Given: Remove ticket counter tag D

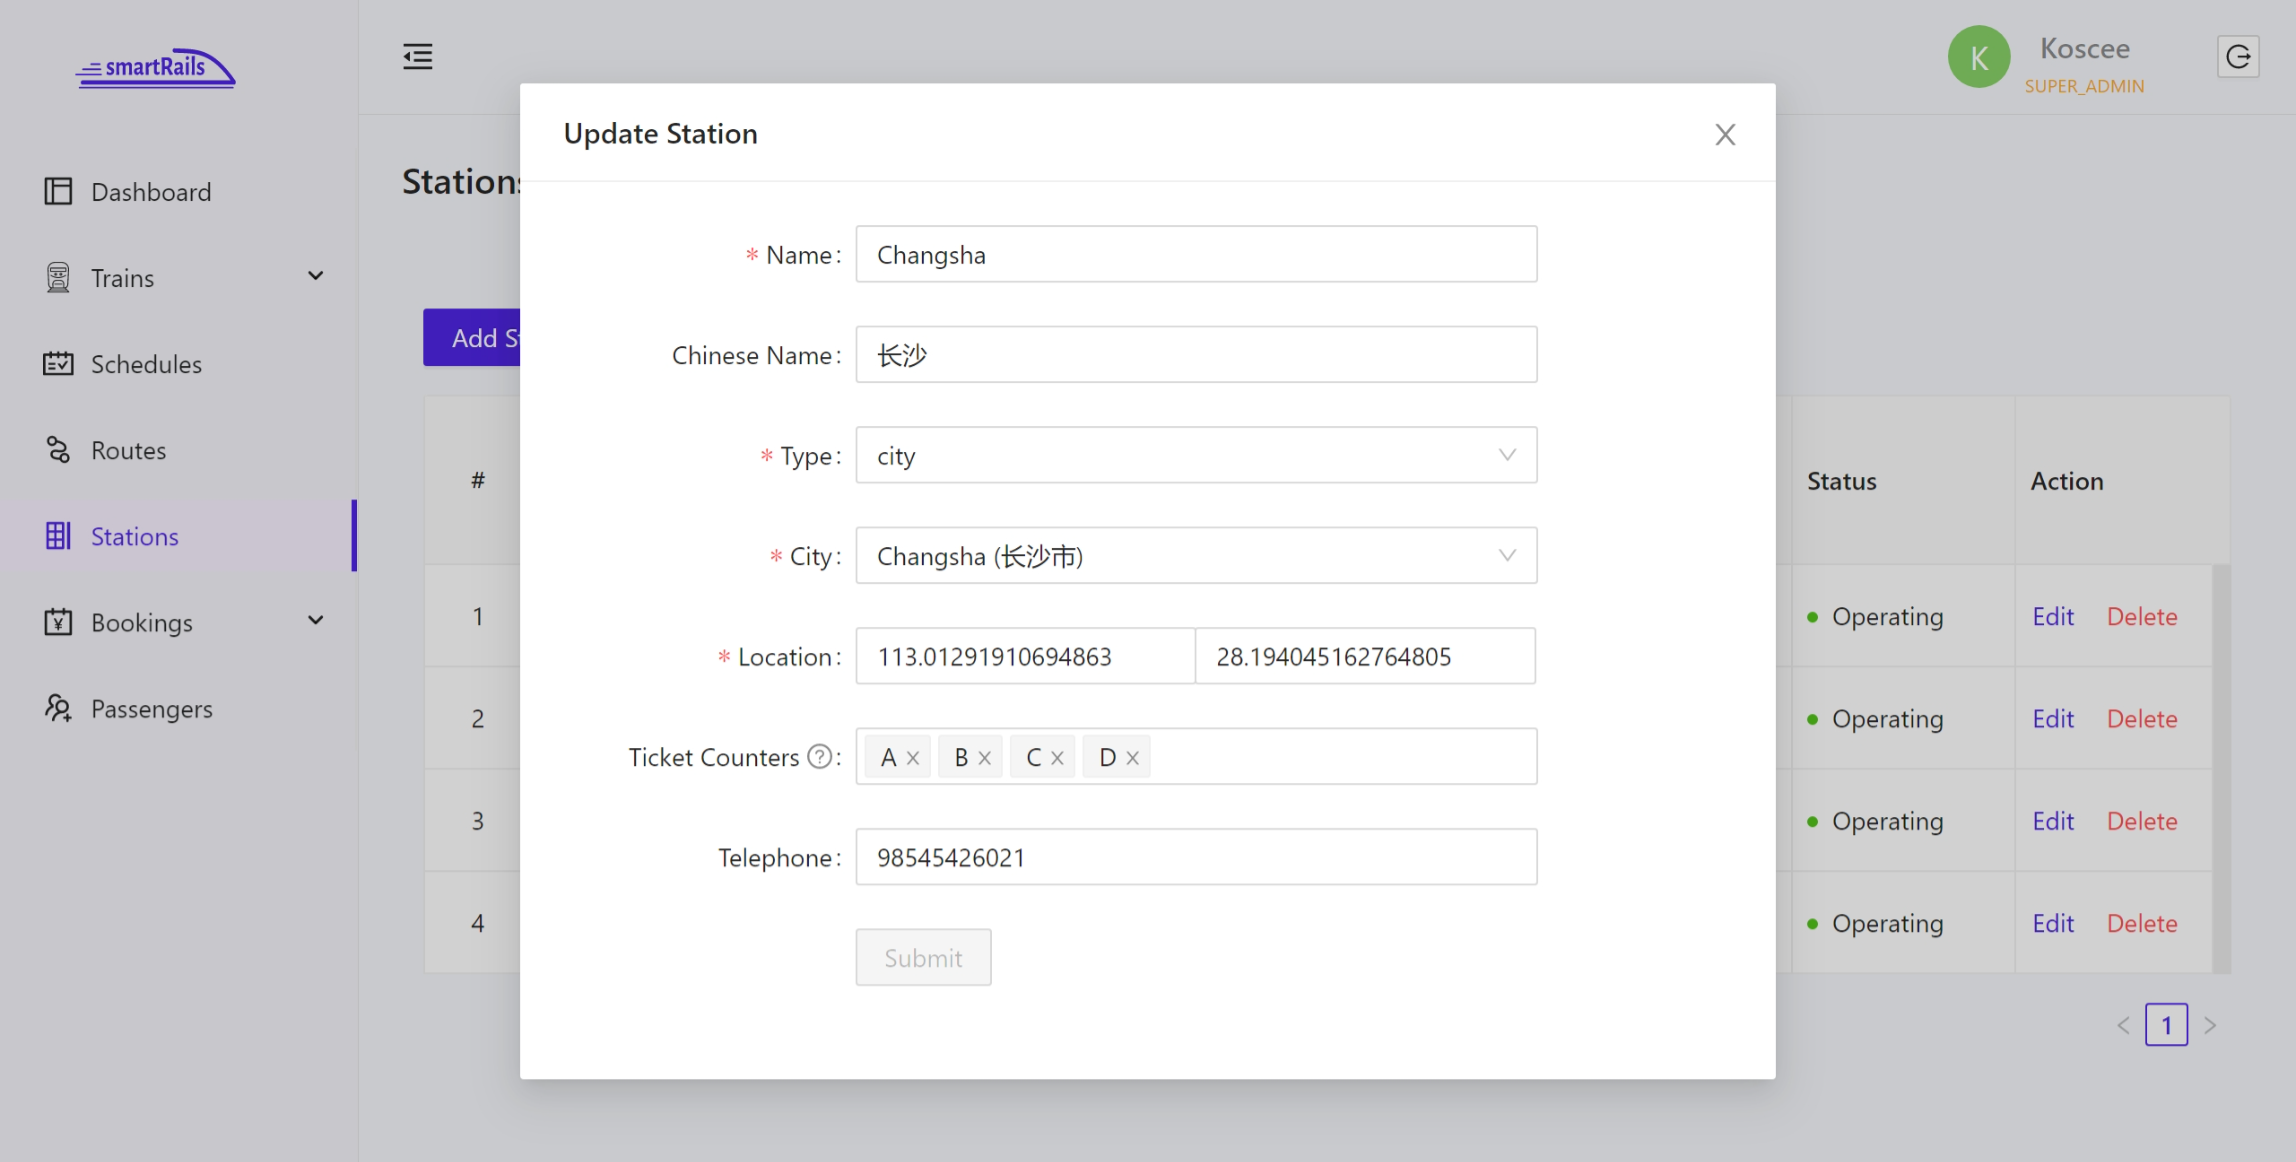Looking at the screenshot, I should (1133, 757).
